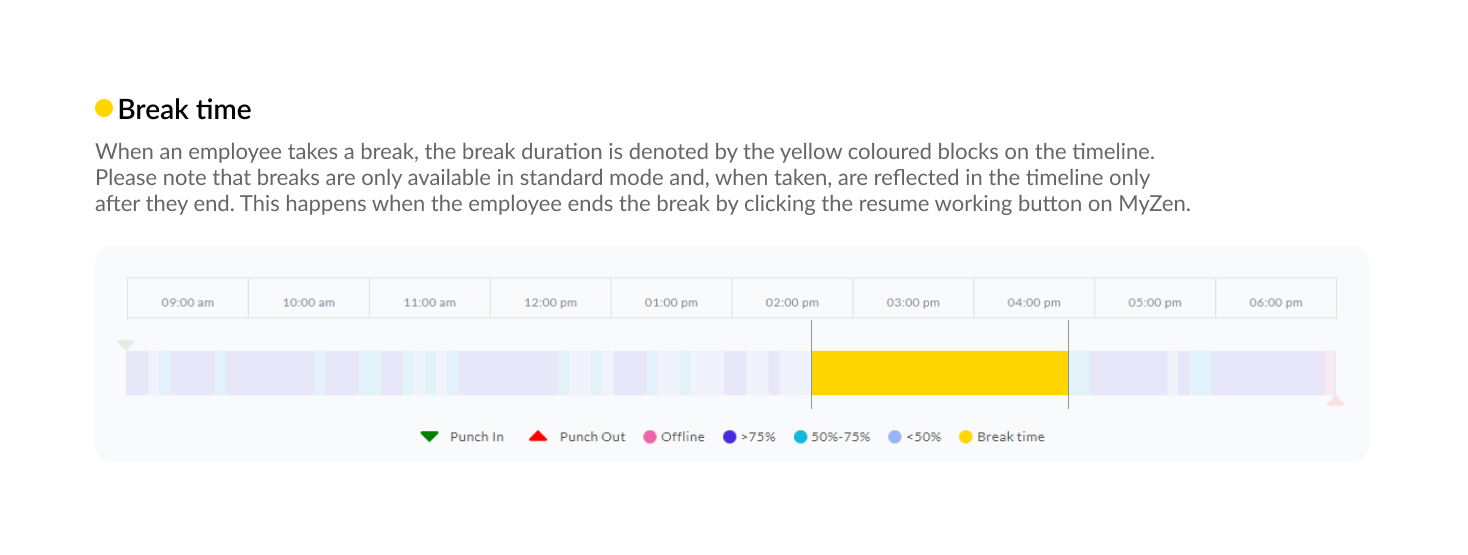
Task: Click the green Punch In legend triangle
Action: tap(430, 436)
